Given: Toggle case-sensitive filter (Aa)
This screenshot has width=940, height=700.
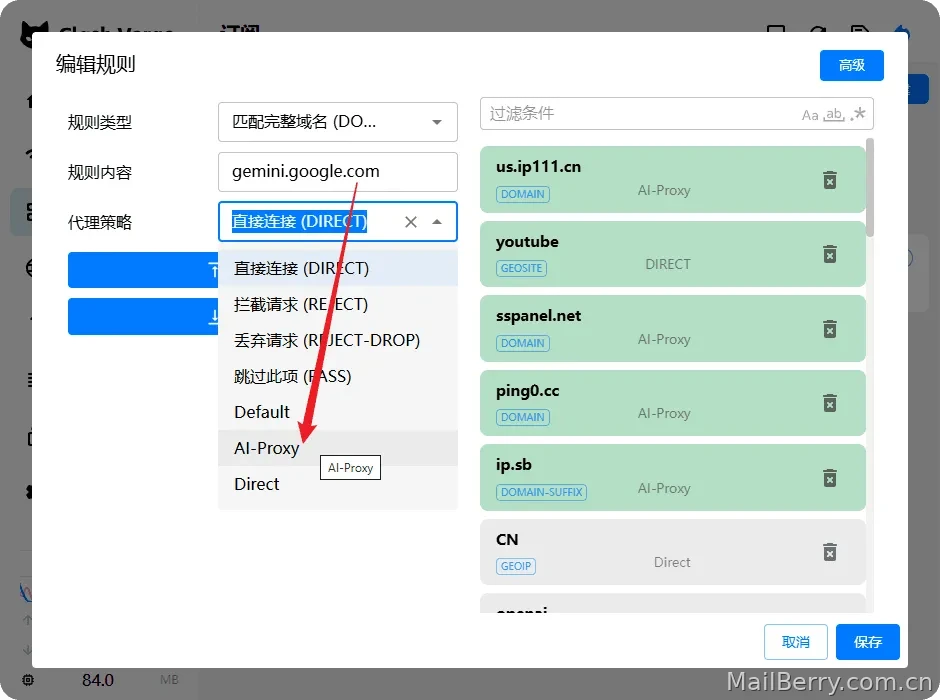Looking at the screenshot, I should (x=810, y=114).
